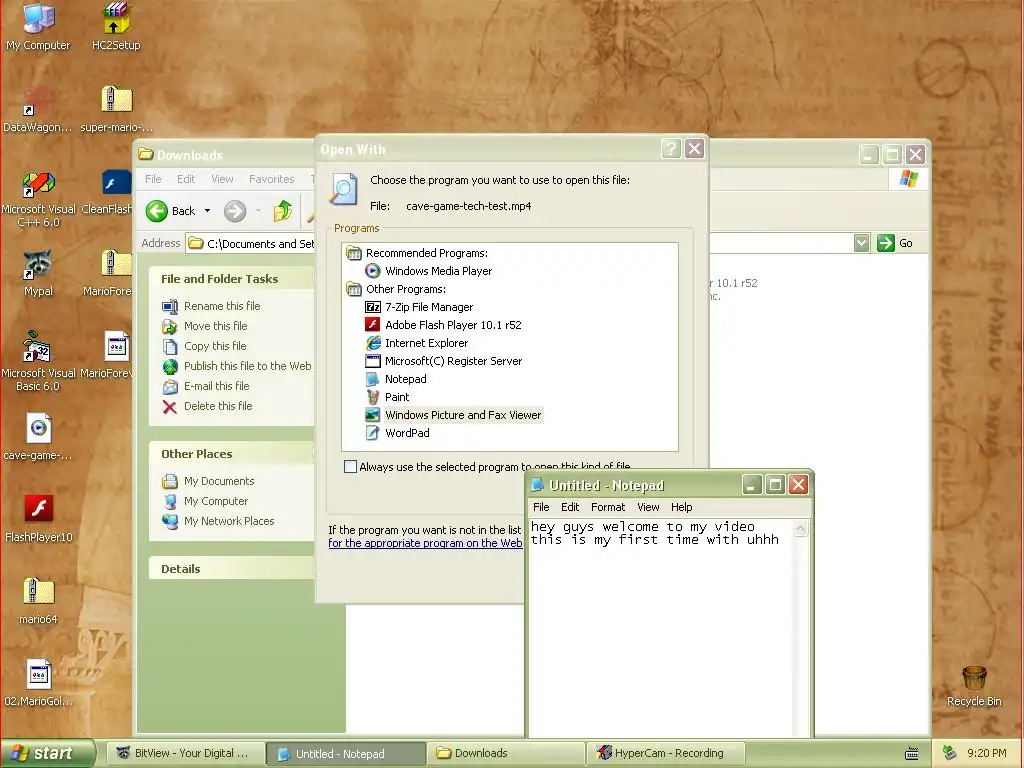The image size is (1024, 768).
Task: Select 7-Zip File Manager program
Action: coord(419,307)
